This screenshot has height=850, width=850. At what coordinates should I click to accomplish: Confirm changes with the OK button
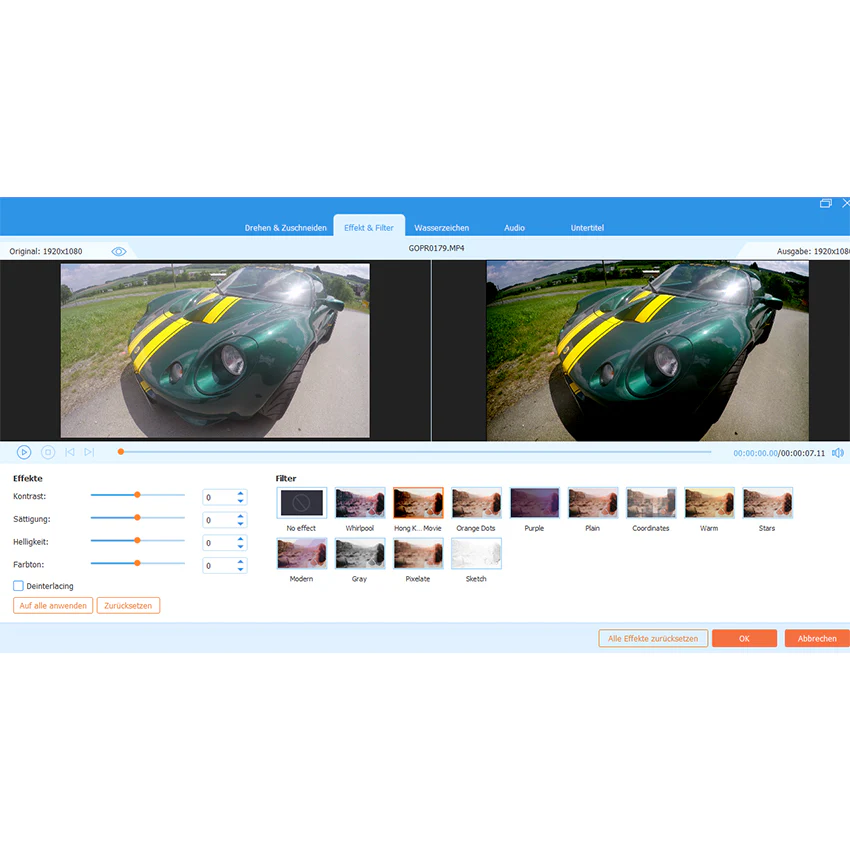point(744,639)
